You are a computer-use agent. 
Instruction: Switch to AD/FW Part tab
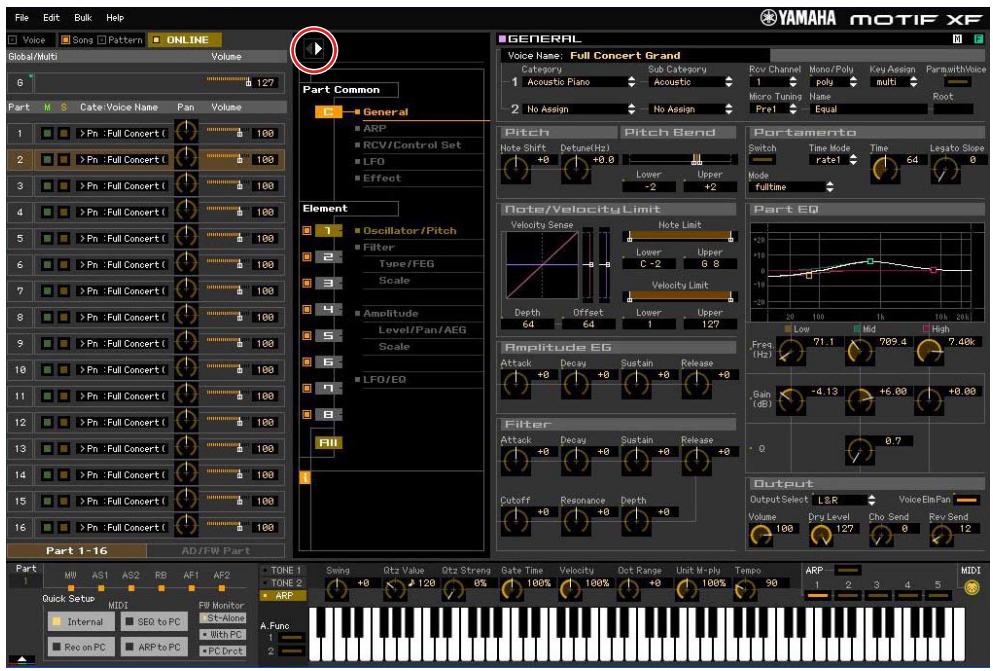216,551
